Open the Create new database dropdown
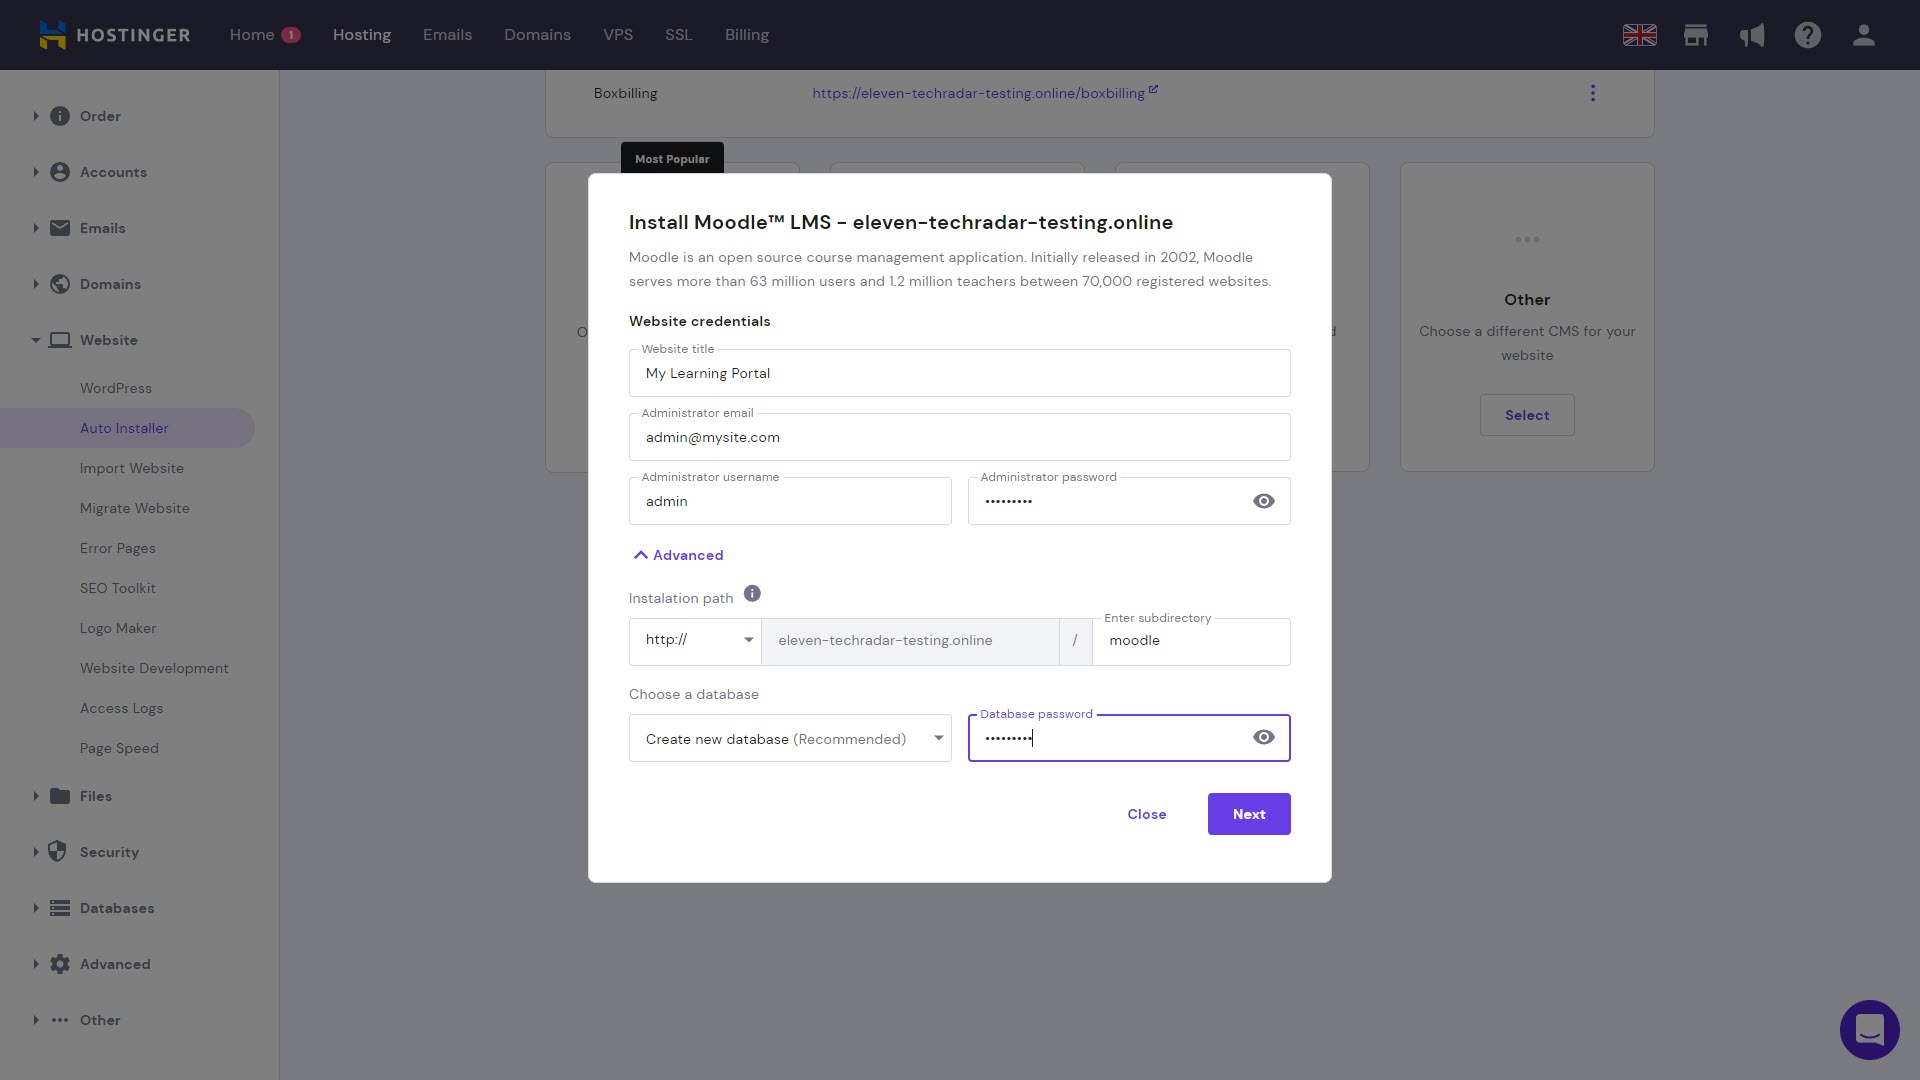The image size is (1920, 1080). click(x=790, y=739)
